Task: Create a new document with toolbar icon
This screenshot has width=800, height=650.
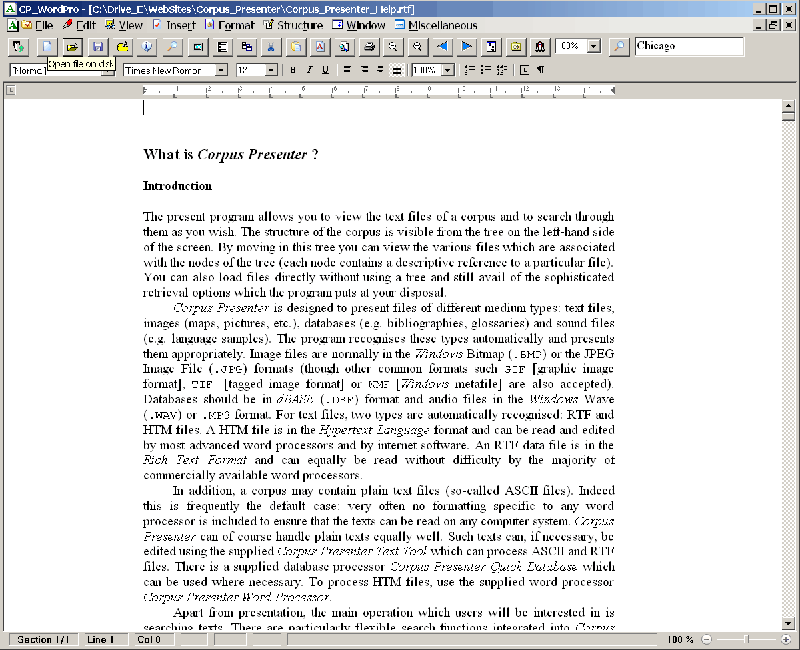Action: 46,46
